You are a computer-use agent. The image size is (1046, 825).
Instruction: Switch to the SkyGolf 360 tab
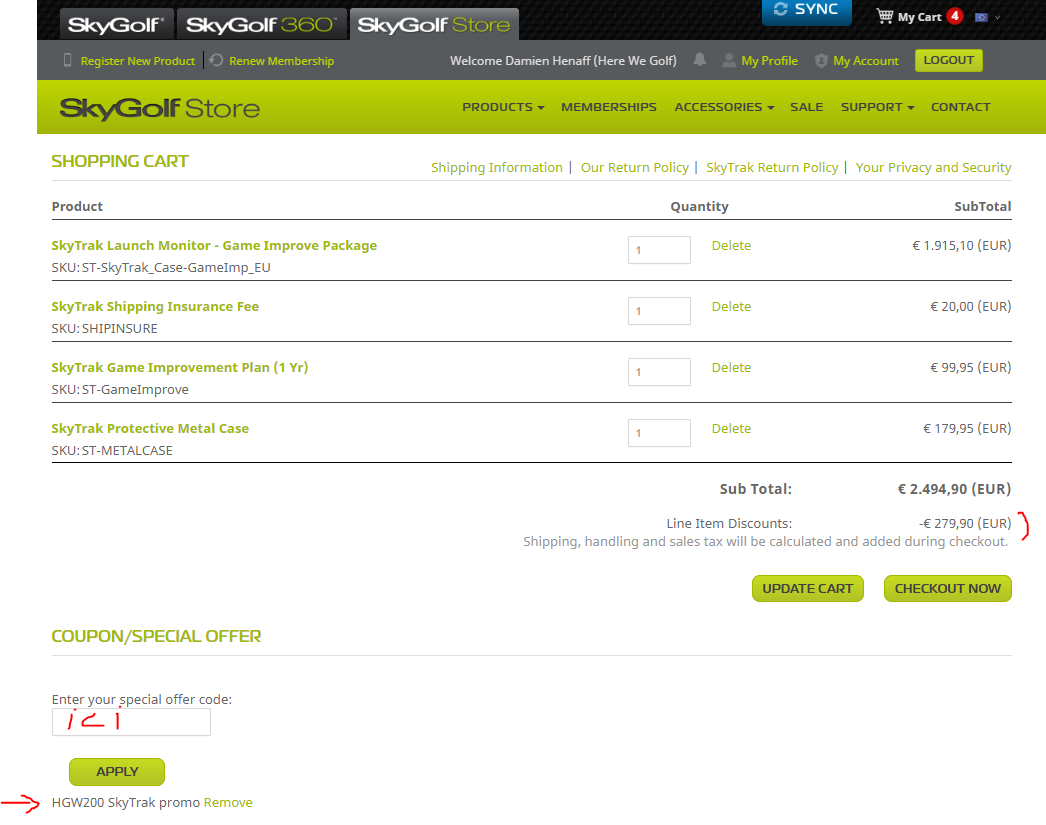click(x=261, y=25)
